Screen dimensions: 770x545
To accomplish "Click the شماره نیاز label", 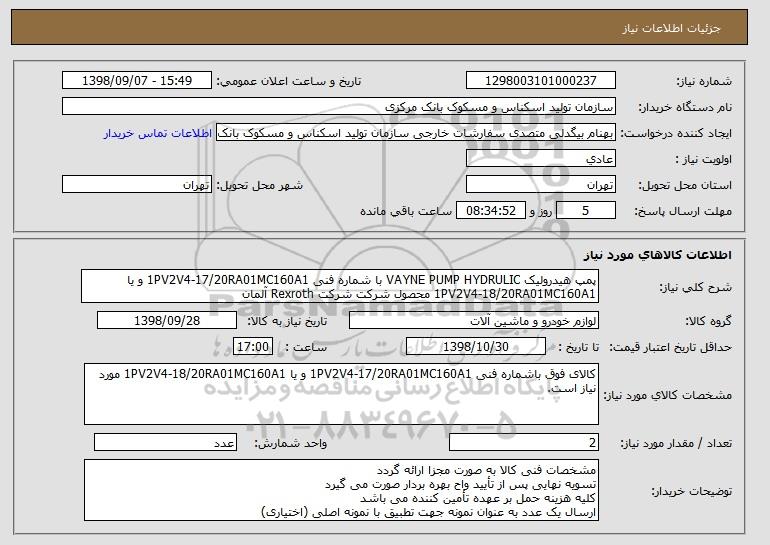I will (704, 81).
